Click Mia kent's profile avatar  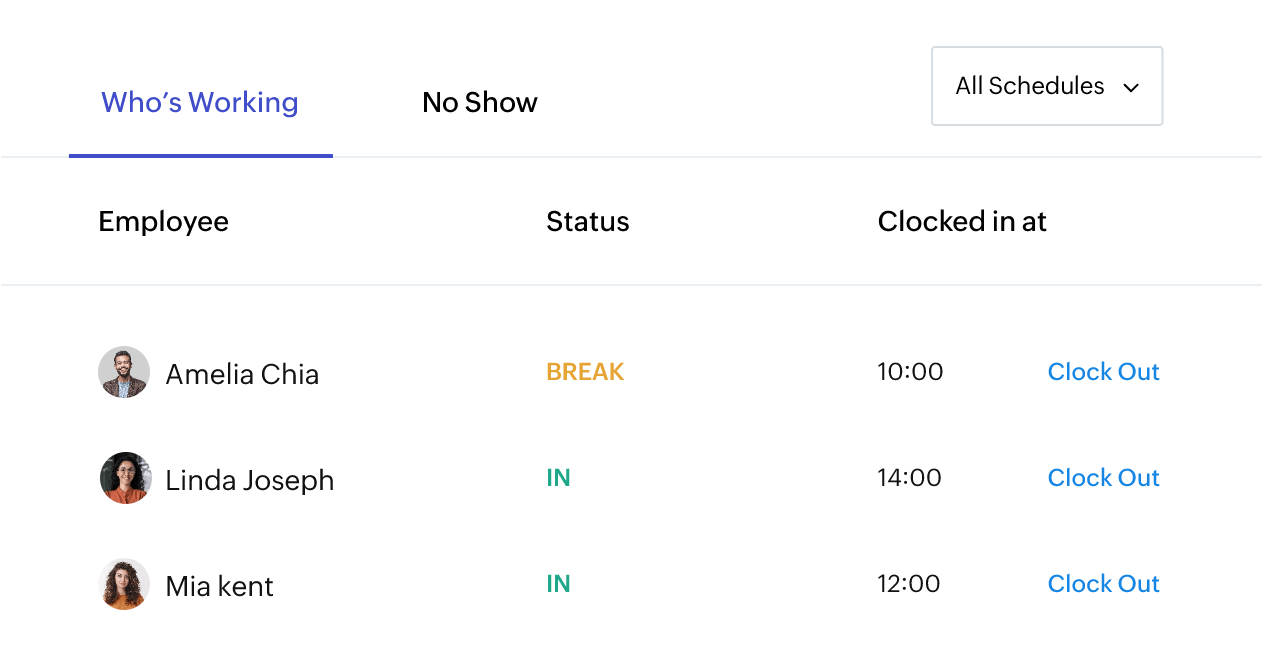pyautogui.click(x=124, y=583)
